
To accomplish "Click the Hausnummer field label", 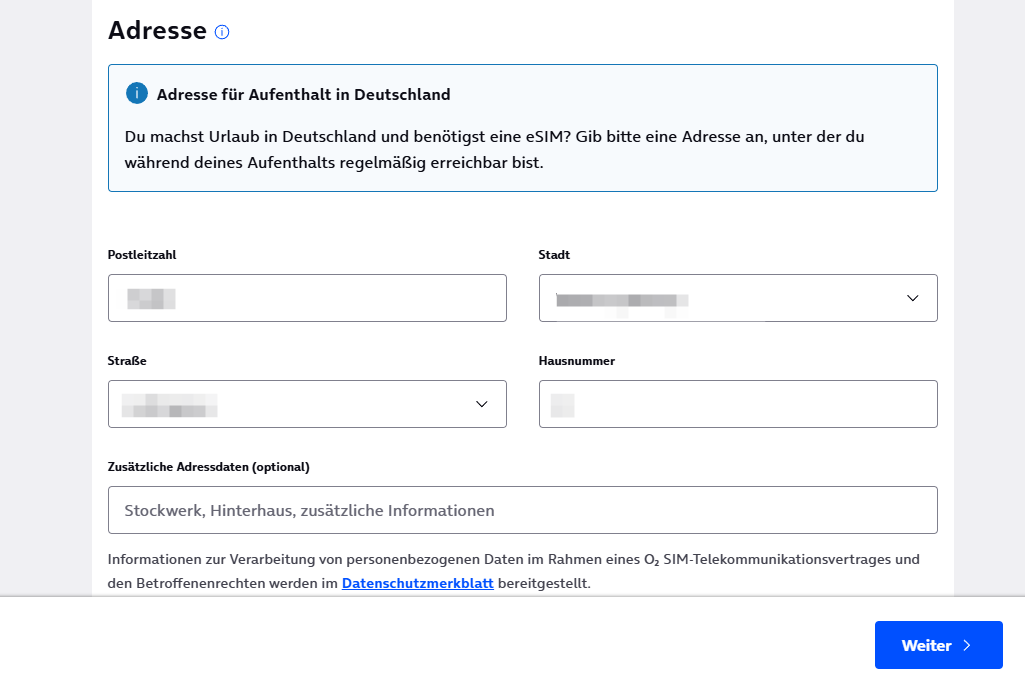I will coord(576,361).
